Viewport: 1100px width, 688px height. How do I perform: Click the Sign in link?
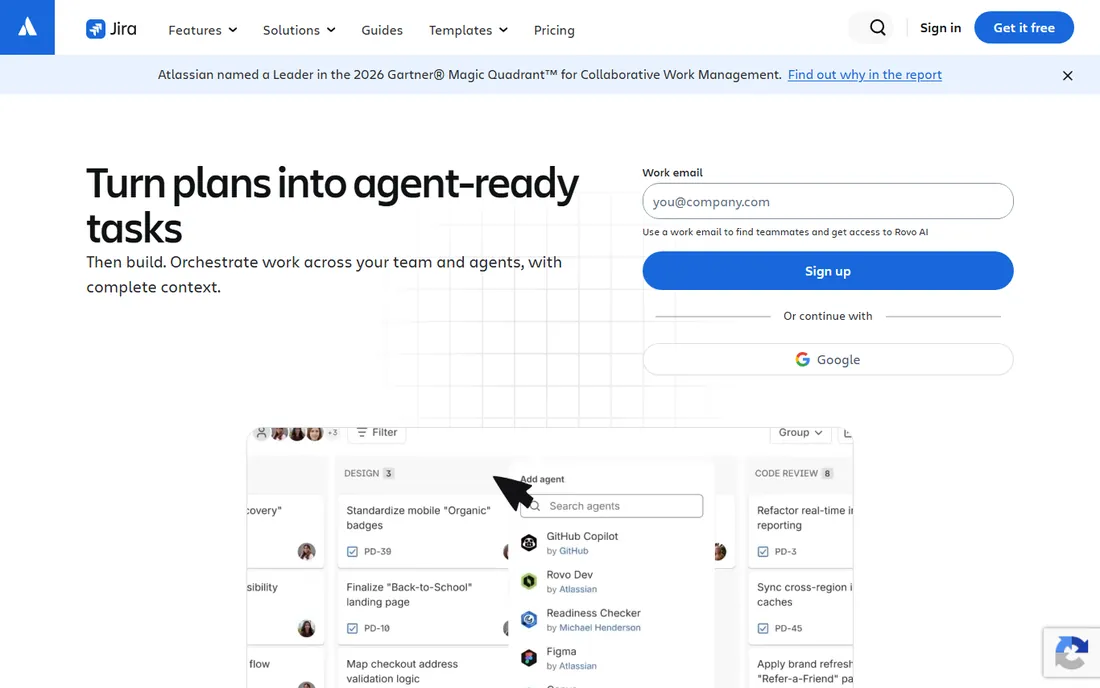pyautogui.click(x=940, y=27)
